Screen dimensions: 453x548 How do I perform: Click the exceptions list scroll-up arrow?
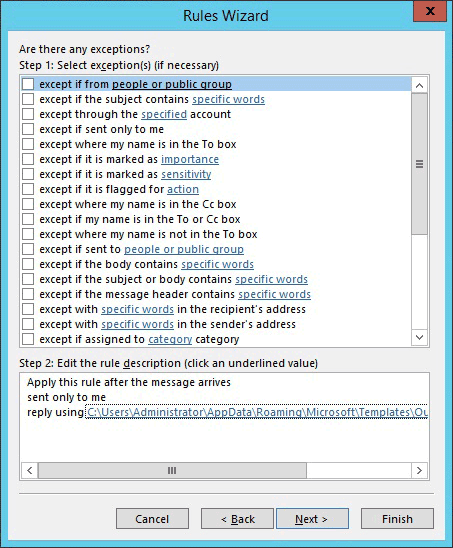pos(420,85)
